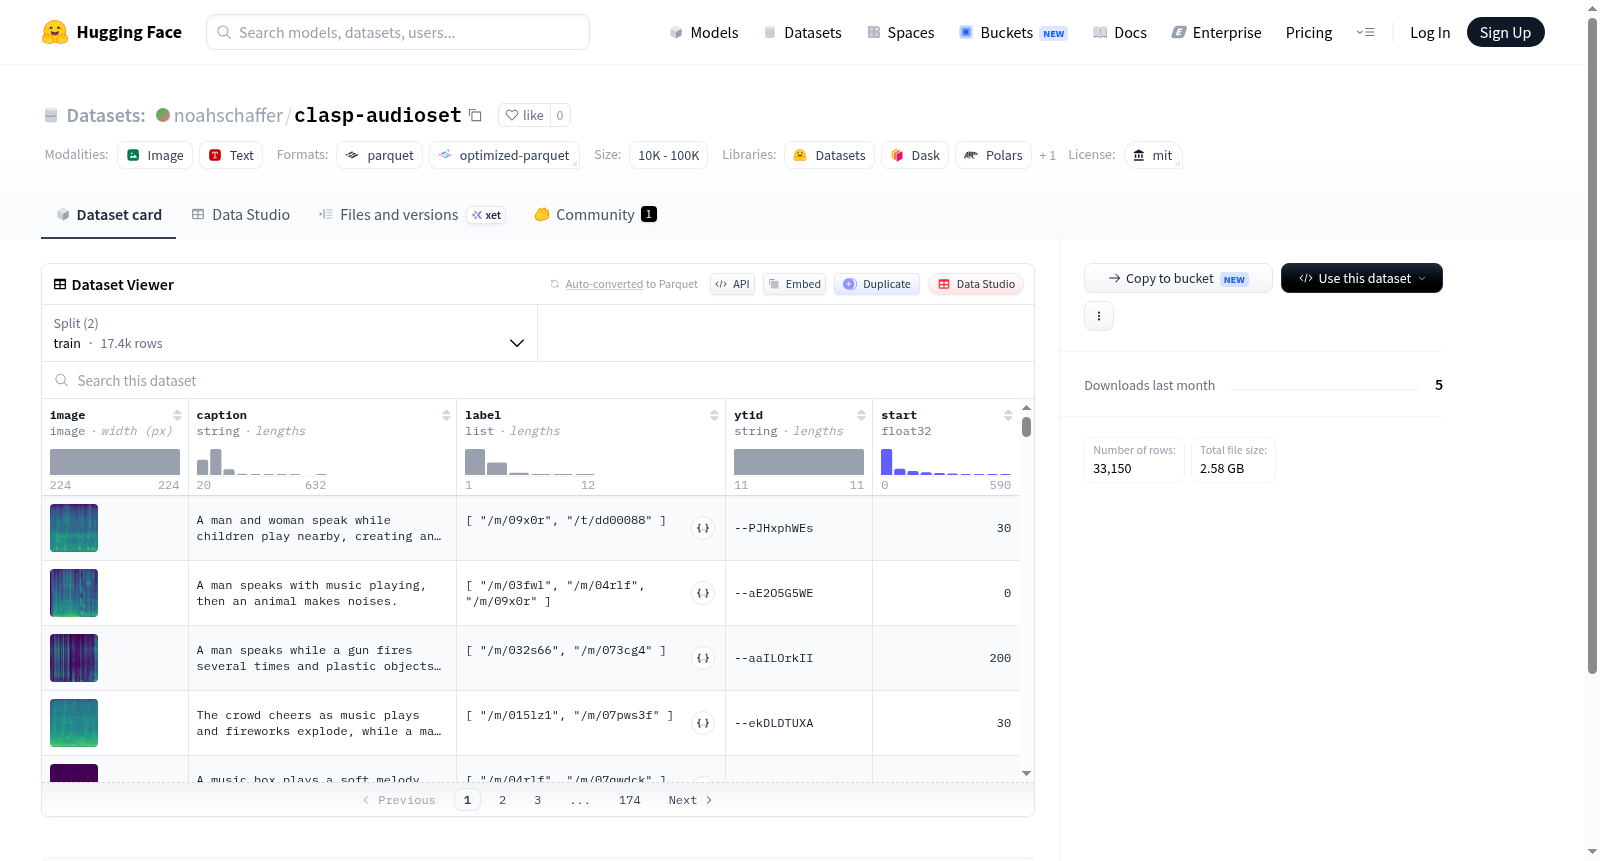Go to Datasets in top navigation

pos(803,32)
